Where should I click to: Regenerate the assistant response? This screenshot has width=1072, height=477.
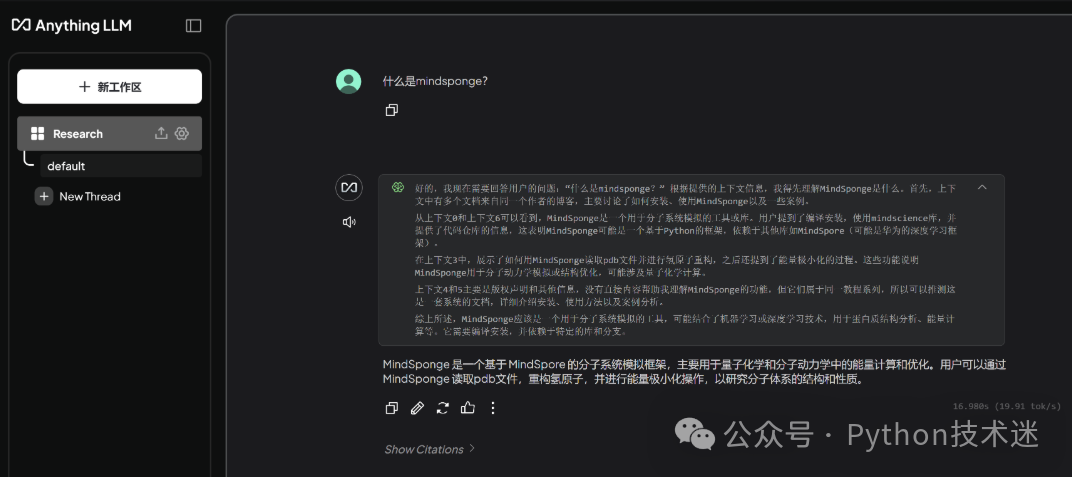(x=442, y=408)
